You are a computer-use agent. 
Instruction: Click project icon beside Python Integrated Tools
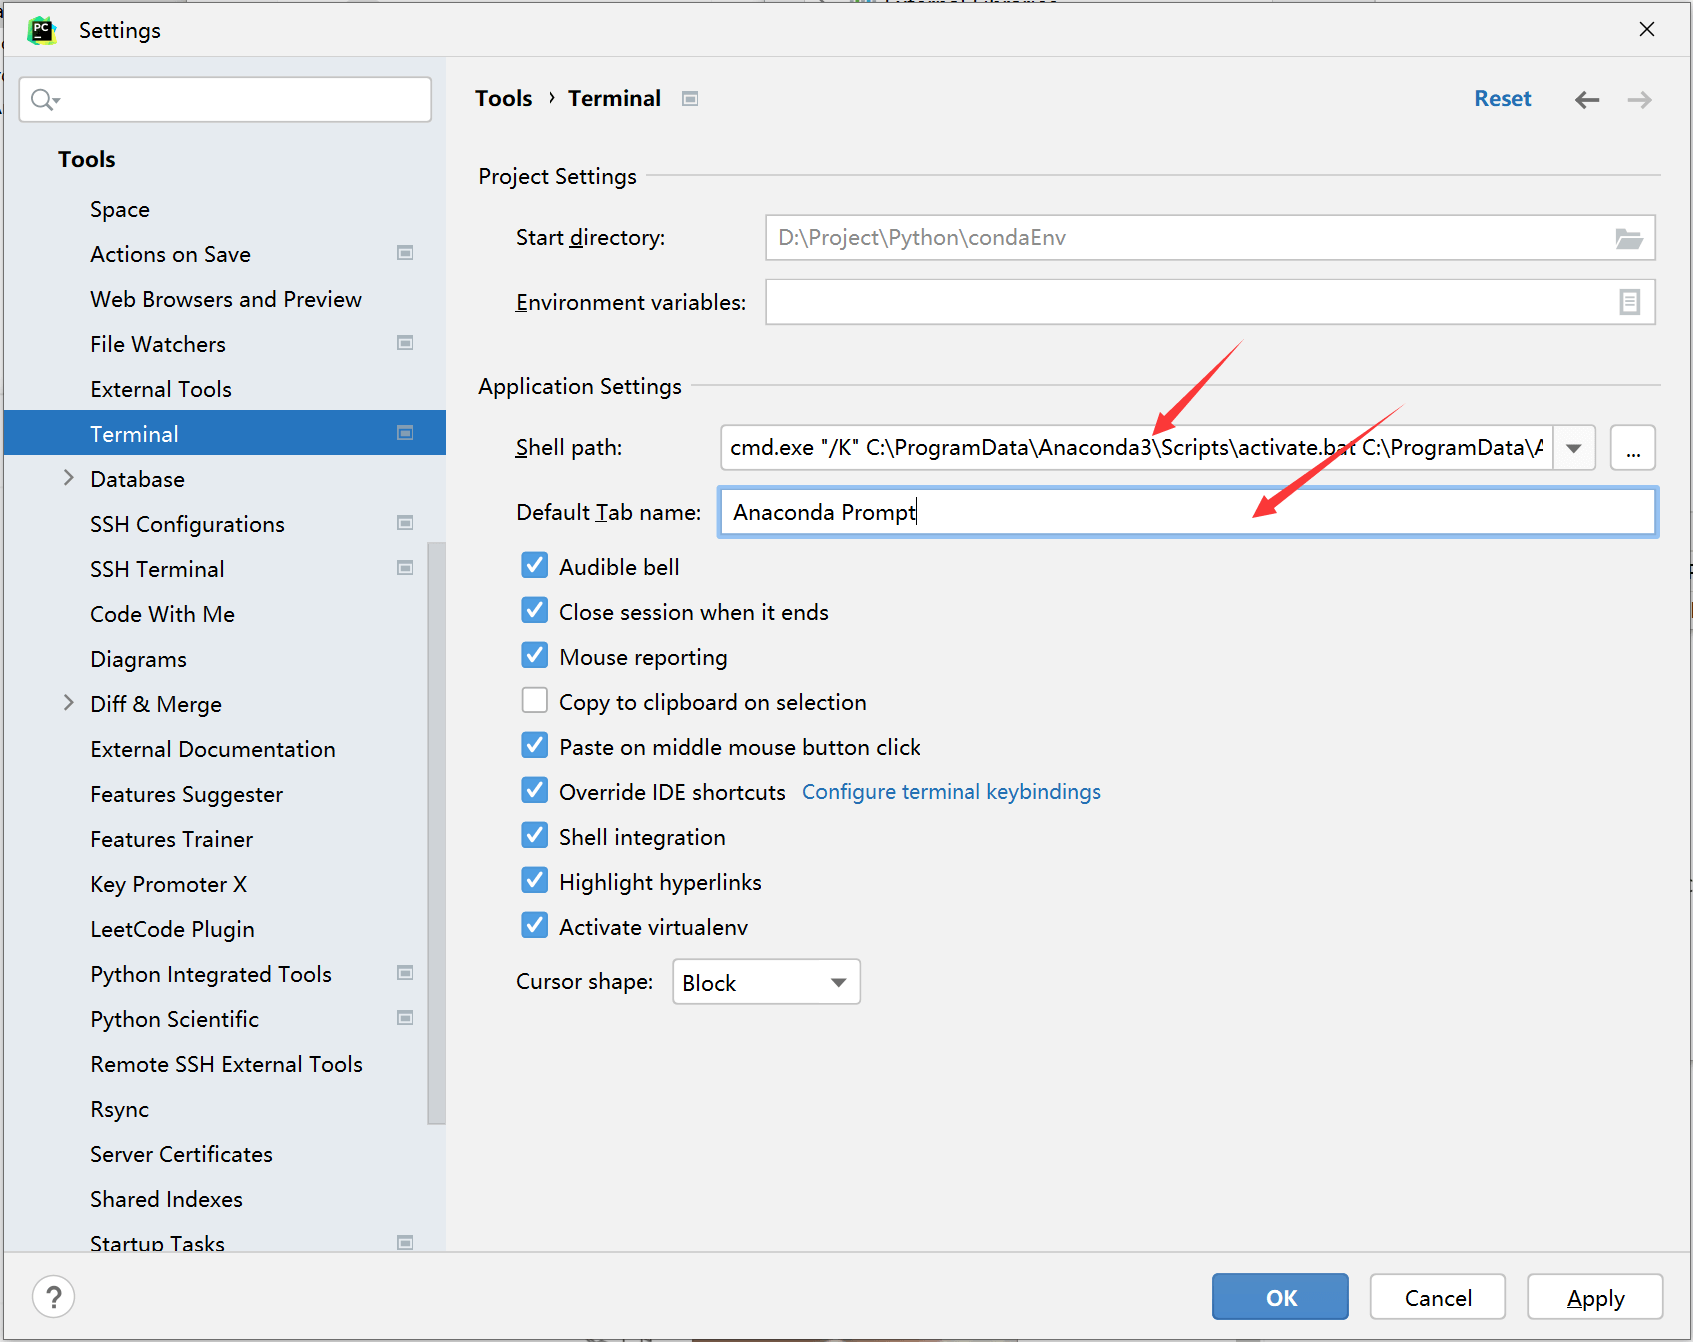tap(405, 973)
